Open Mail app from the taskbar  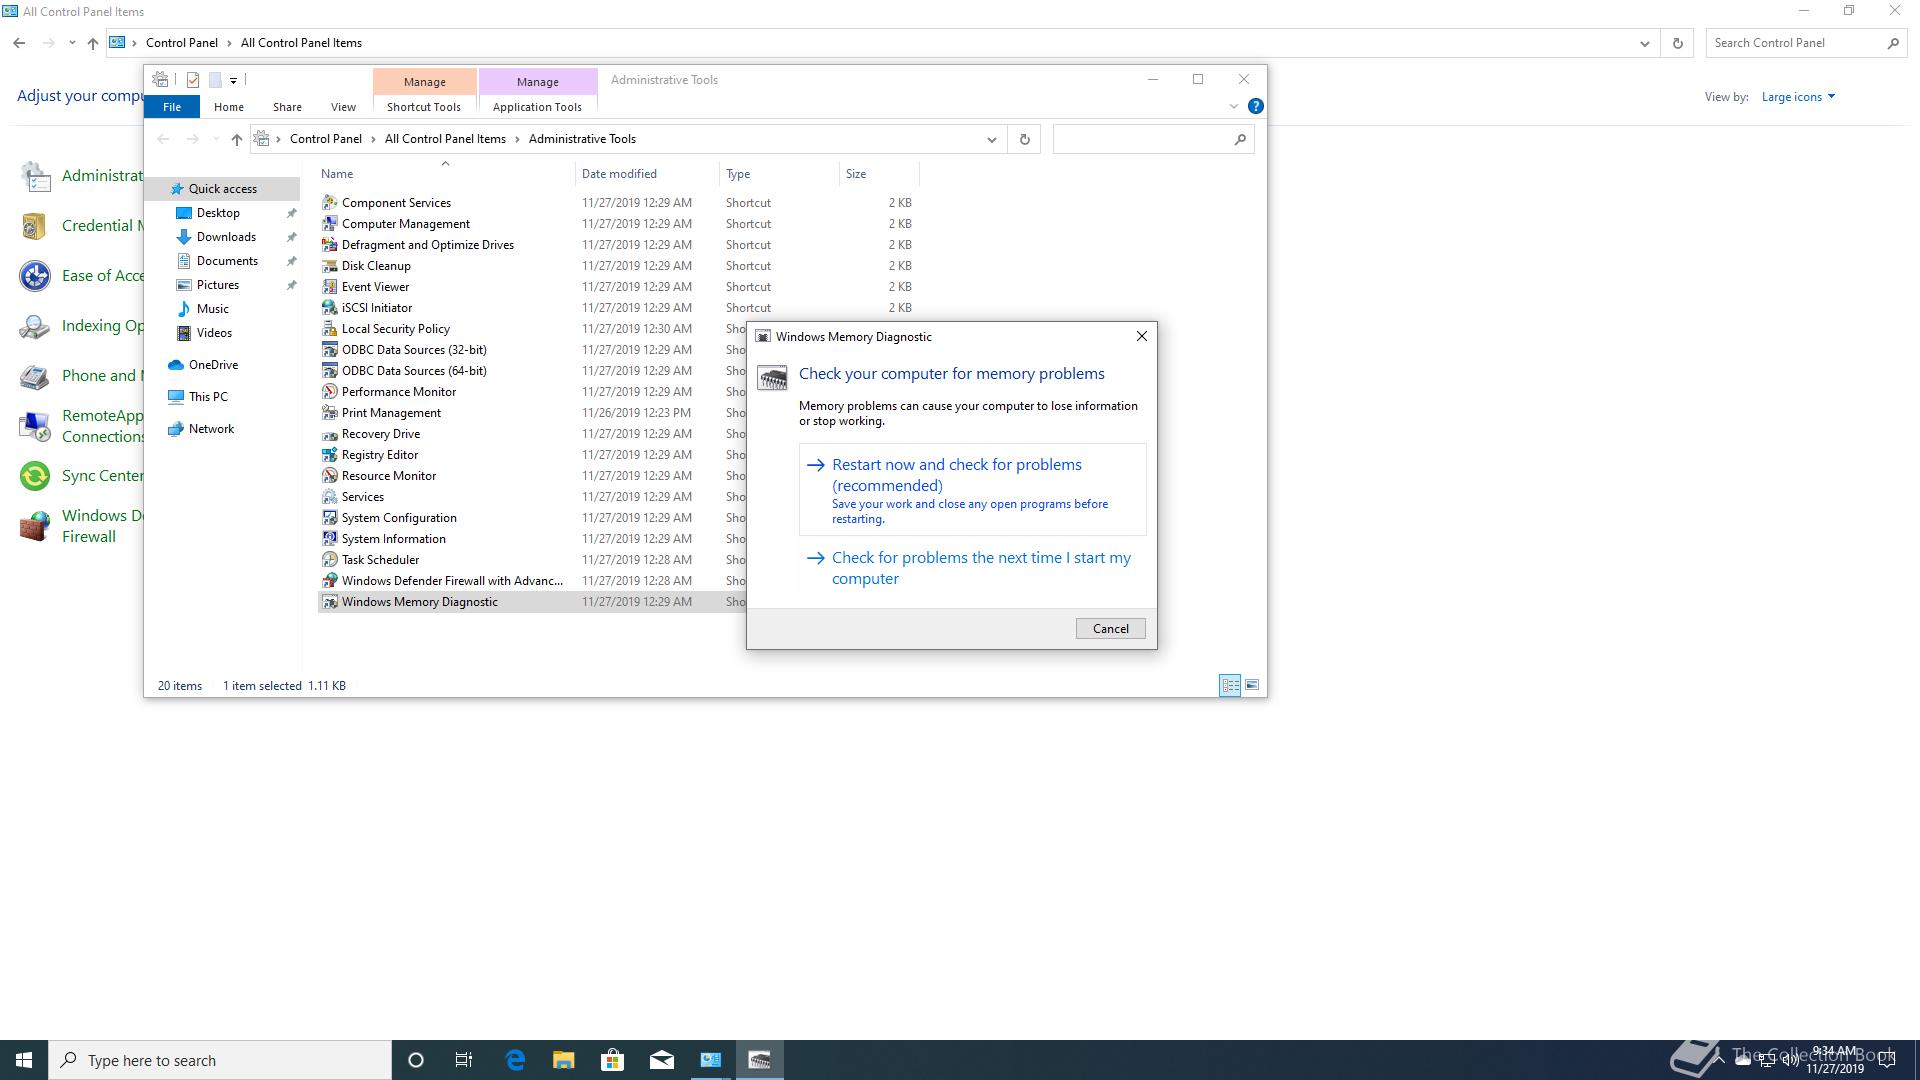pos(661,1060)
